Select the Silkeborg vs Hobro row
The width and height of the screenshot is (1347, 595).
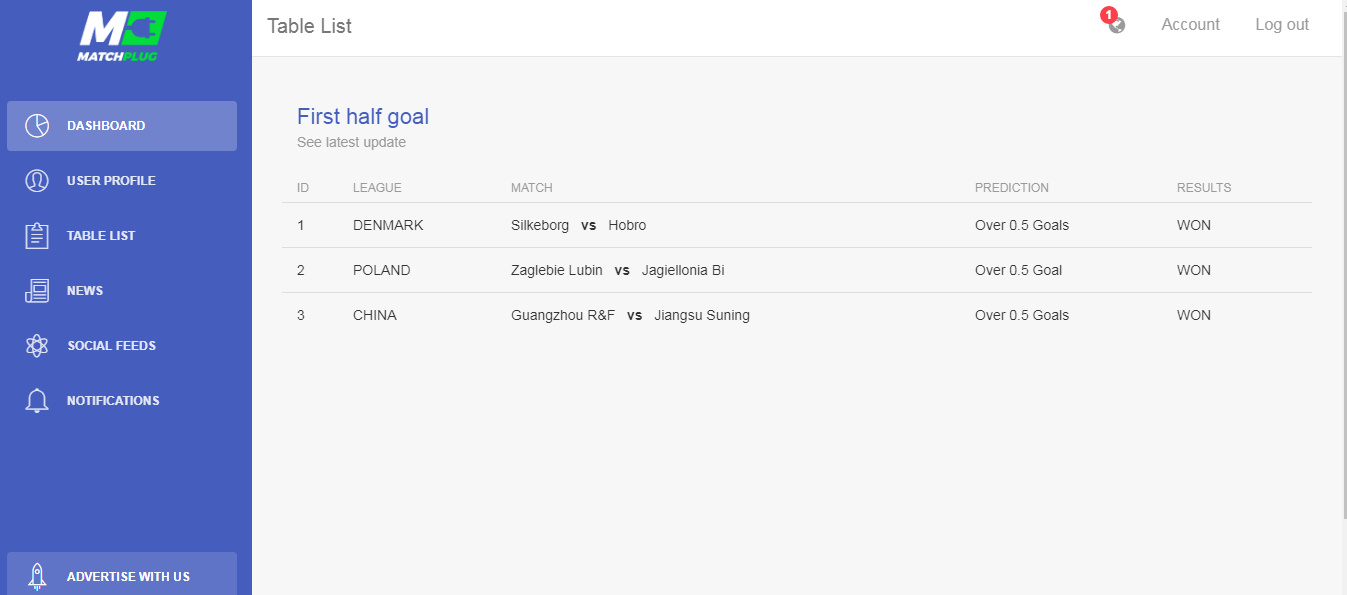(797, 225)
